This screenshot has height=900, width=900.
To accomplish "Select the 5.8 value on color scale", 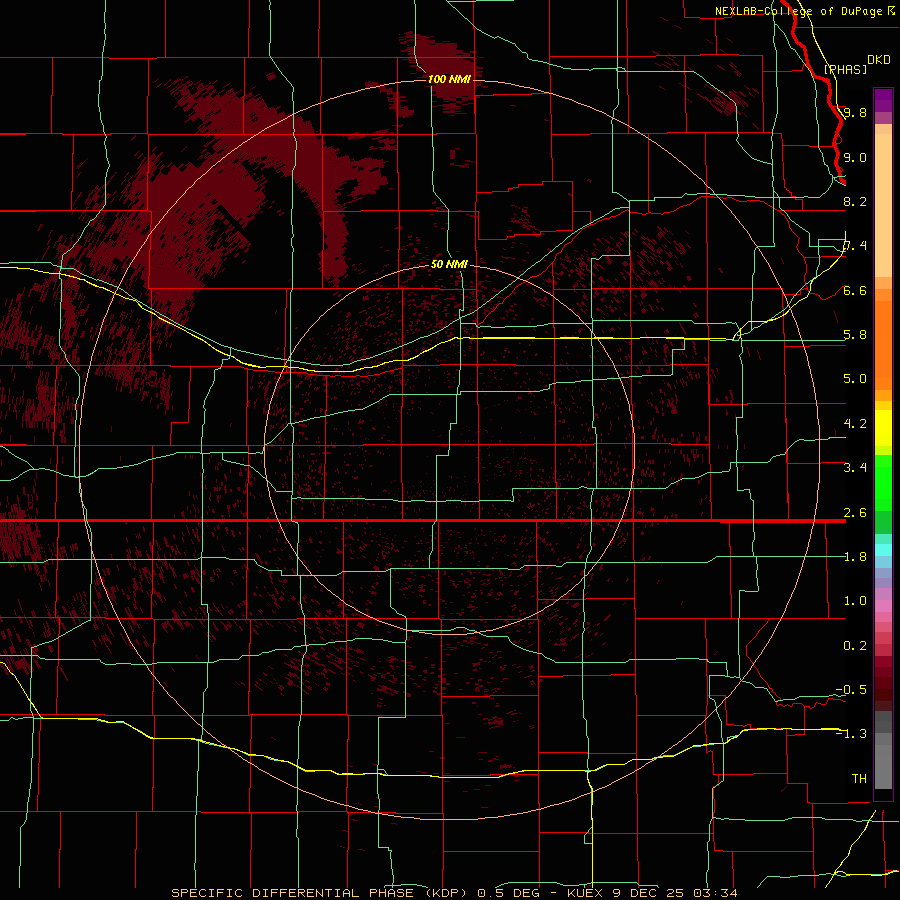I will coord(855,335).
